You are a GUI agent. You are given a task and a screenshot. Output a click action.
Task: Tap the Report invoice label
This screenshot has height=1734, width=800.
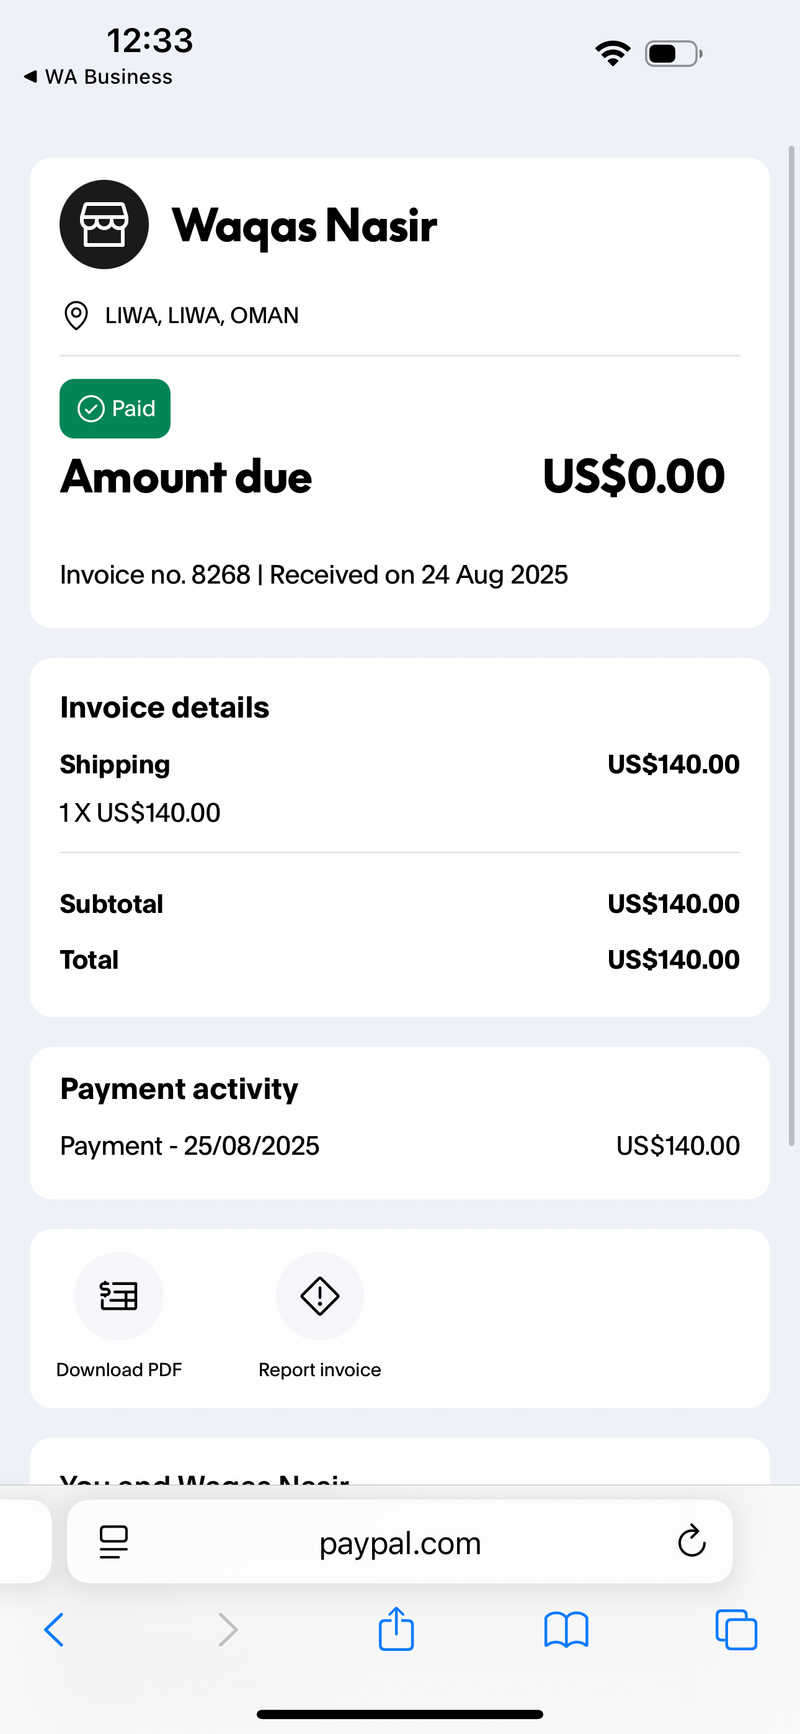[x=320, y=1370]
